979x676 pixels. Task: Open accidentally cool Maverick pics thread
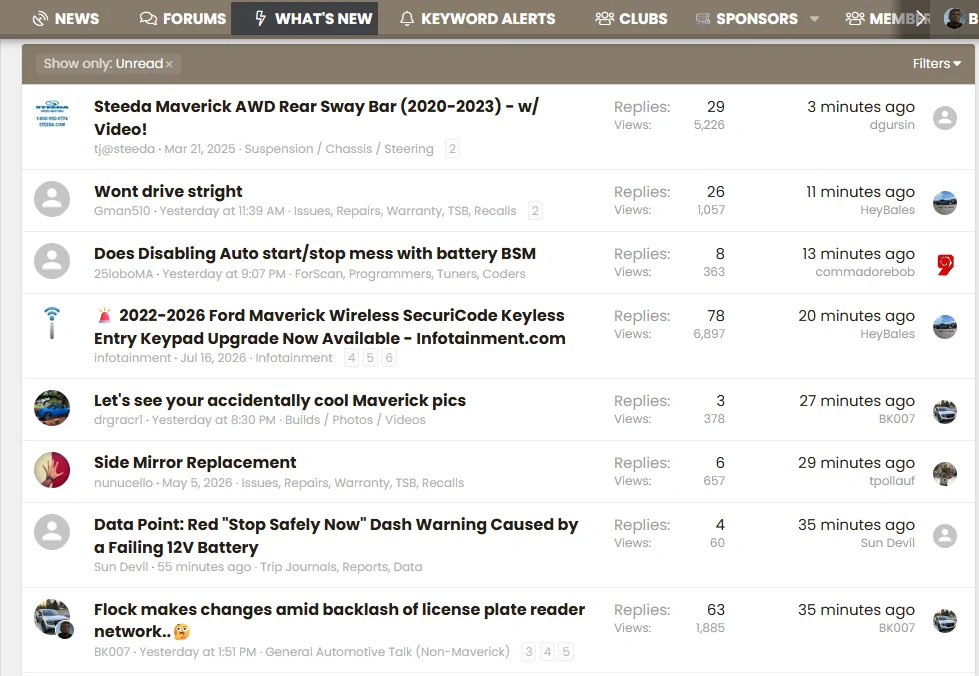click(x=280, y=400)
